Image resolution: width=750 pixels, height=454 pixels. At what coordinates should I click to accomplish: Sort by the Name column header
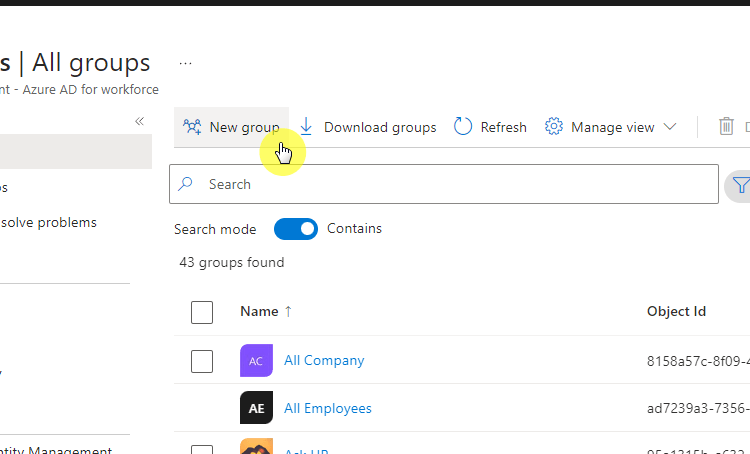coord(259,311)
